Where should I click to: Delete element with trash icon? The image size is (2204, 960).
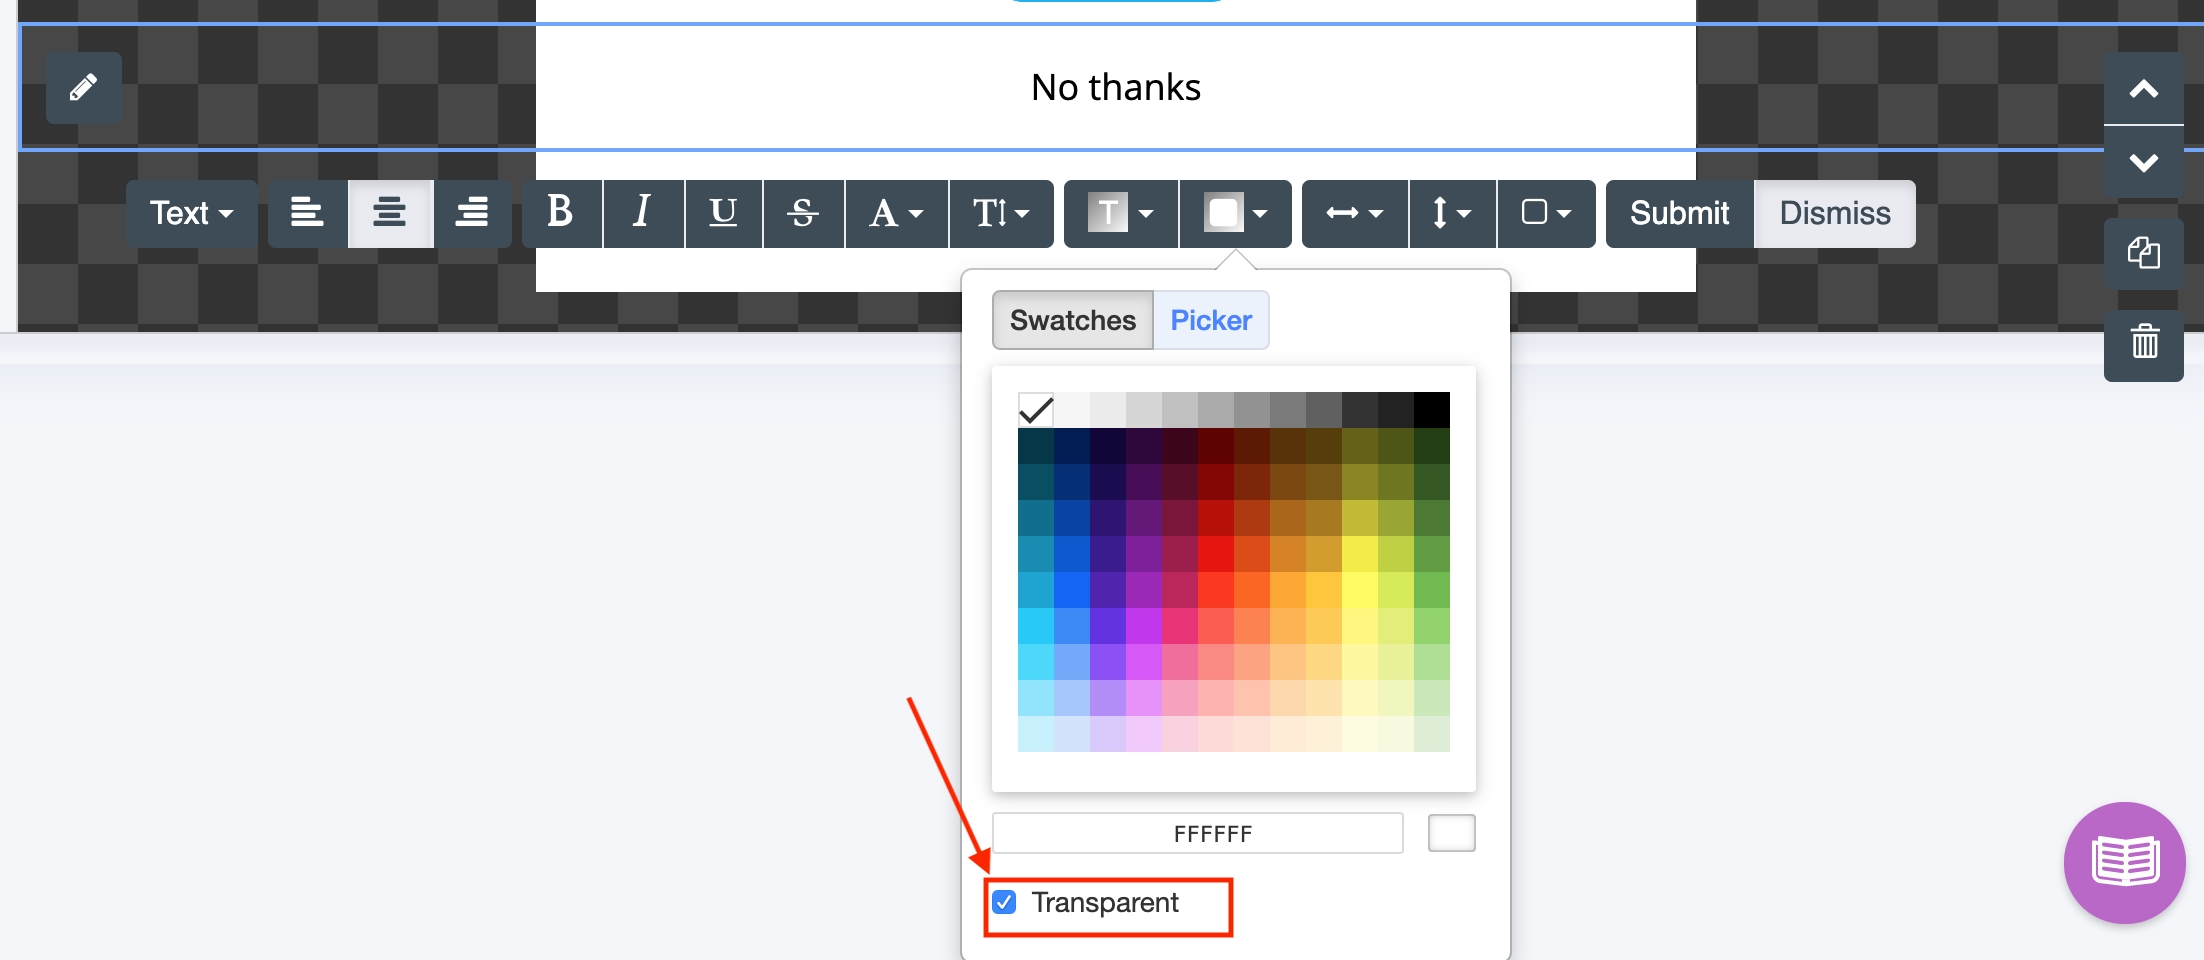coord(2143,343)
